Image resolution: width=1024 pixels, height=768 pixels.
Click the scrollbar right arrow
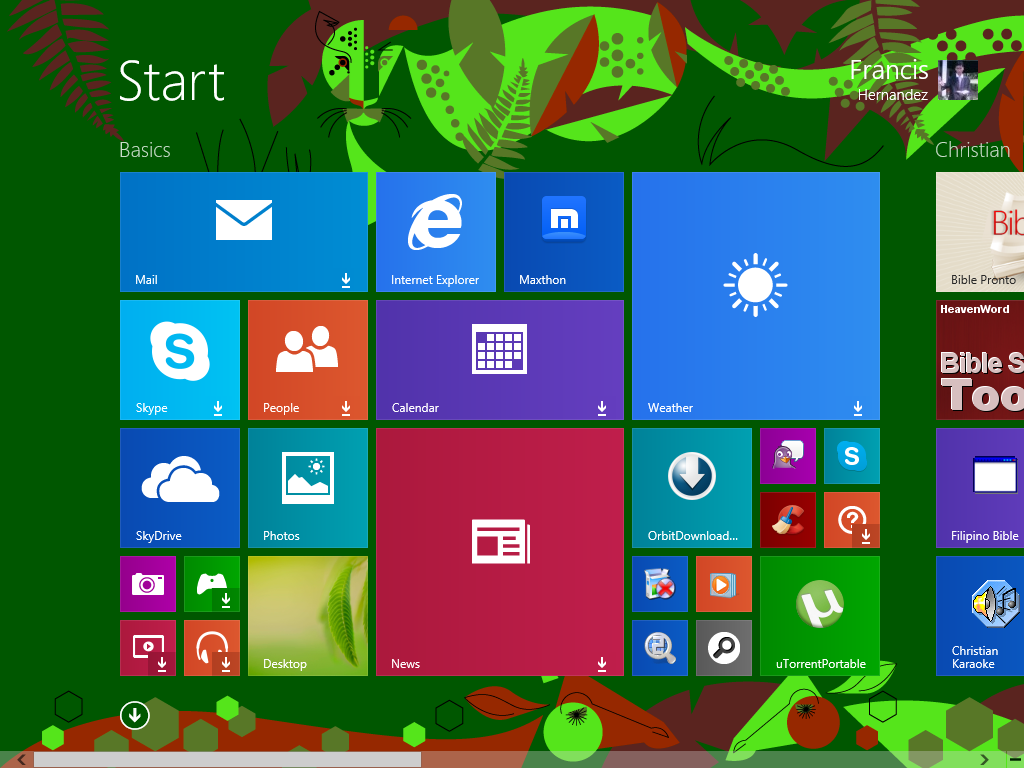pos(984,760)
